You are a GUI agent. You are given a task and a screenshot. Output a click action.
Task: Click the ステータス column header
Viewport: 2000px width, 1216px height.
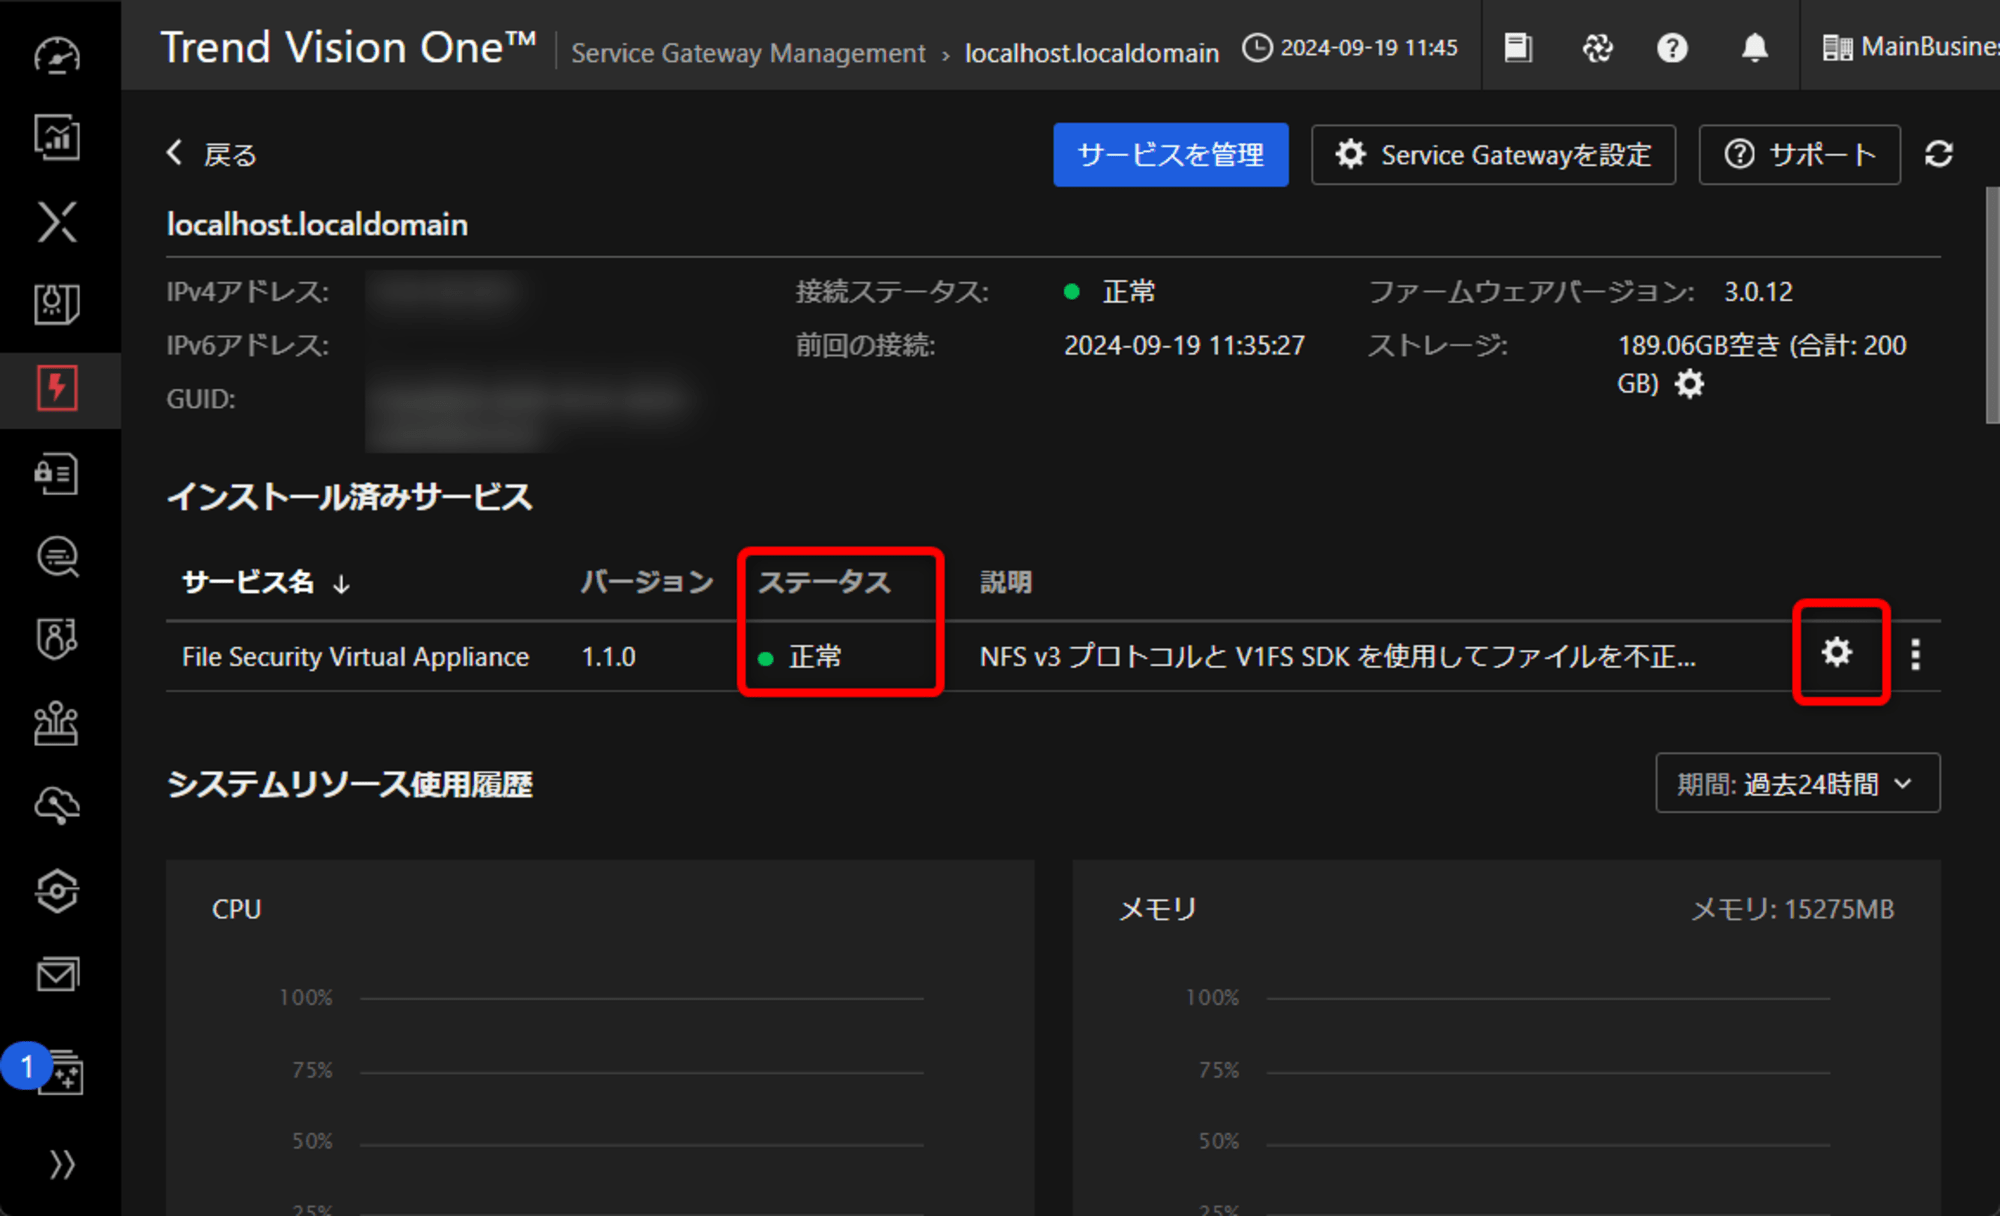824,582
